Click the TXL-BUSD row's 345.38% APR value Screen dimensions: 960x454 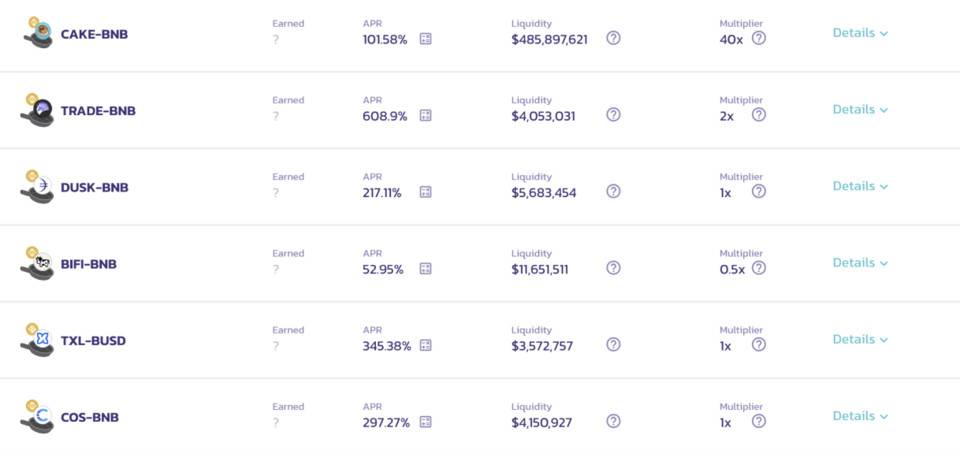386,346
